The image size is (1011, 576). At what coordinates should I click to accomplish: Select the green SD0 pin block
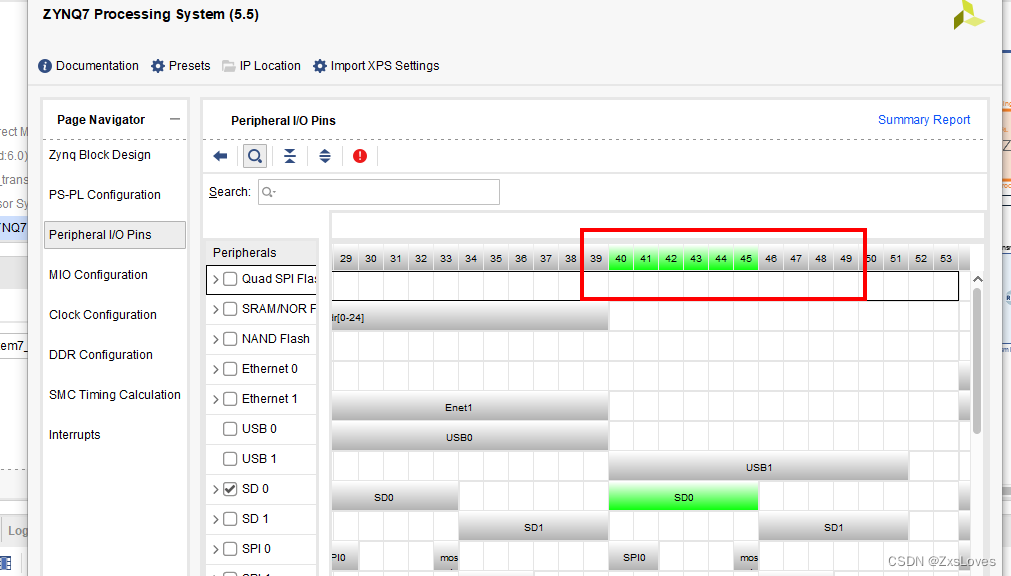pyautogui.click(x=683, y=497)
